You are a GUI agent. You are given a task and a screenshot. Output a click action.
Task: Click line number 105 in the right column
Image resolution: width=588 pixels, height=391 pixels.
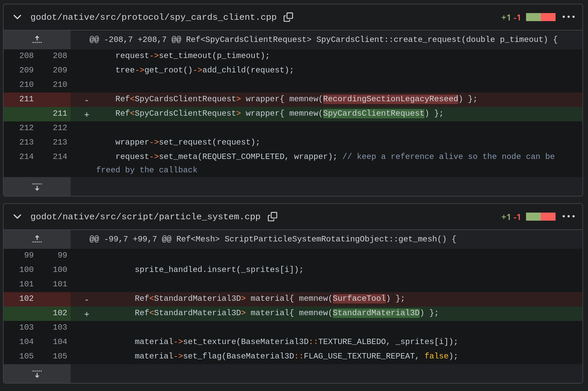click(60, 356)
